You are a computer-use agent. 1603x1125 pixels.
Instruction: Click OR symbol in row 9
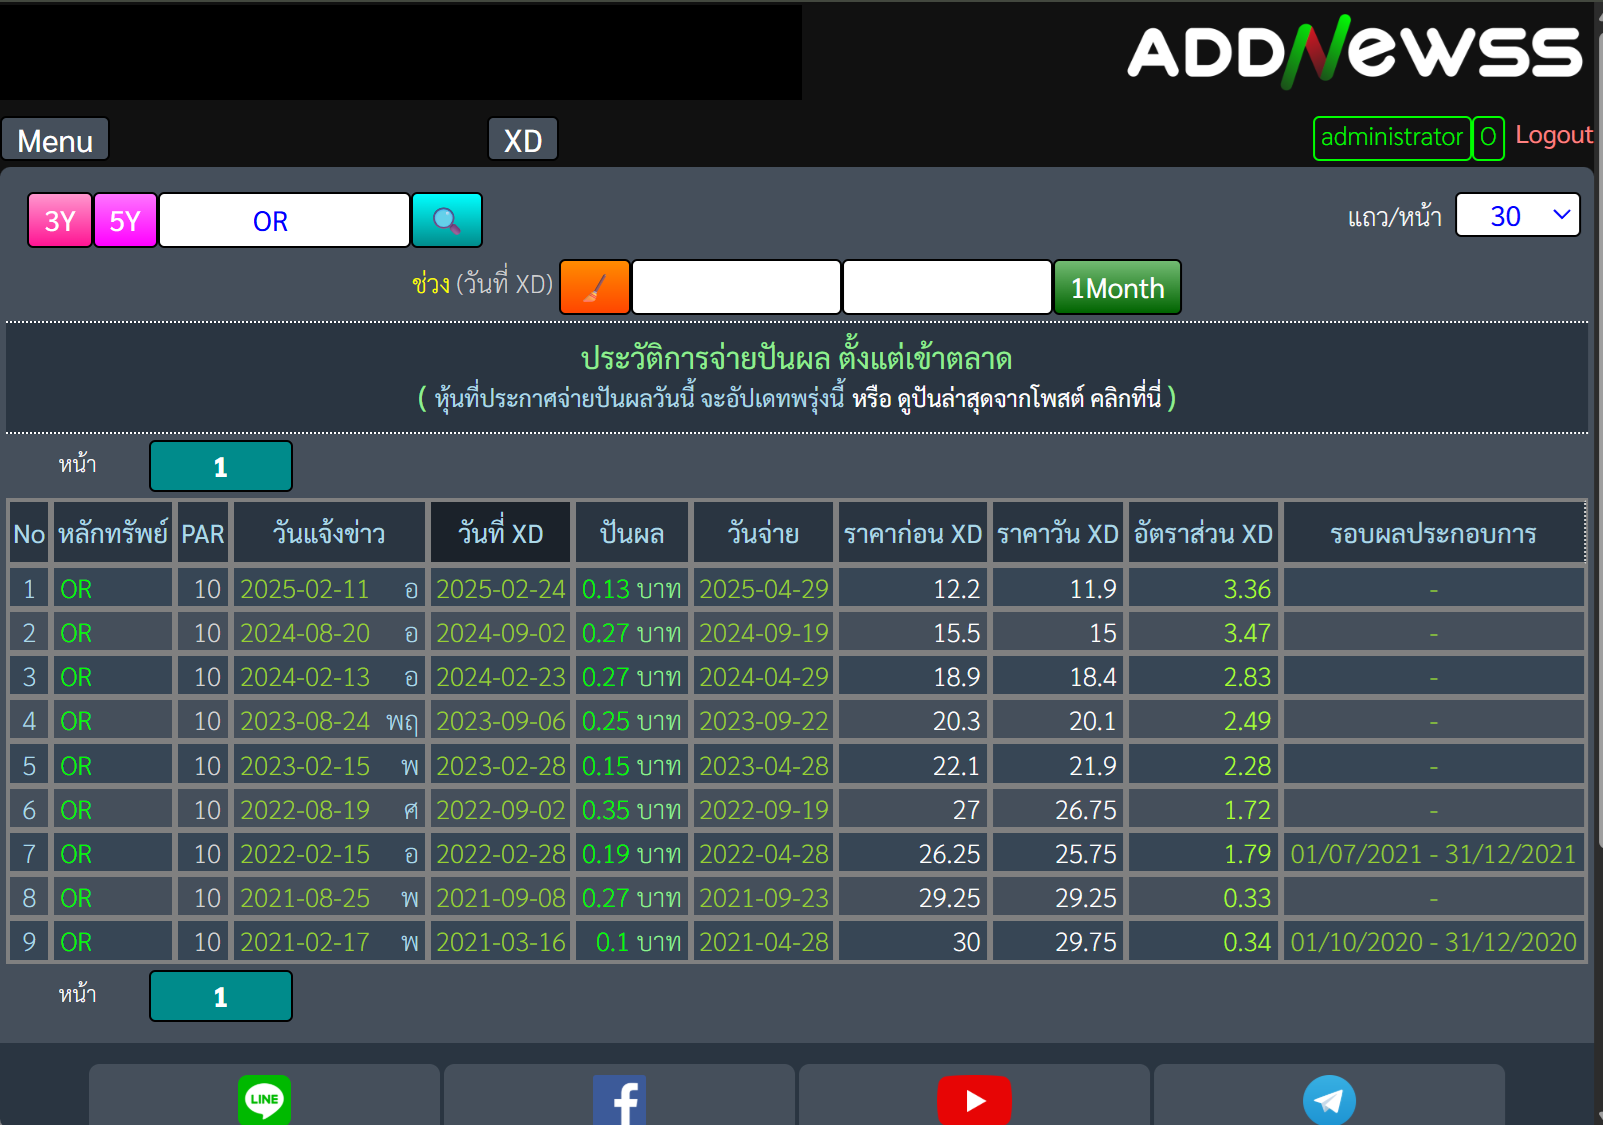tap(76, 942)
